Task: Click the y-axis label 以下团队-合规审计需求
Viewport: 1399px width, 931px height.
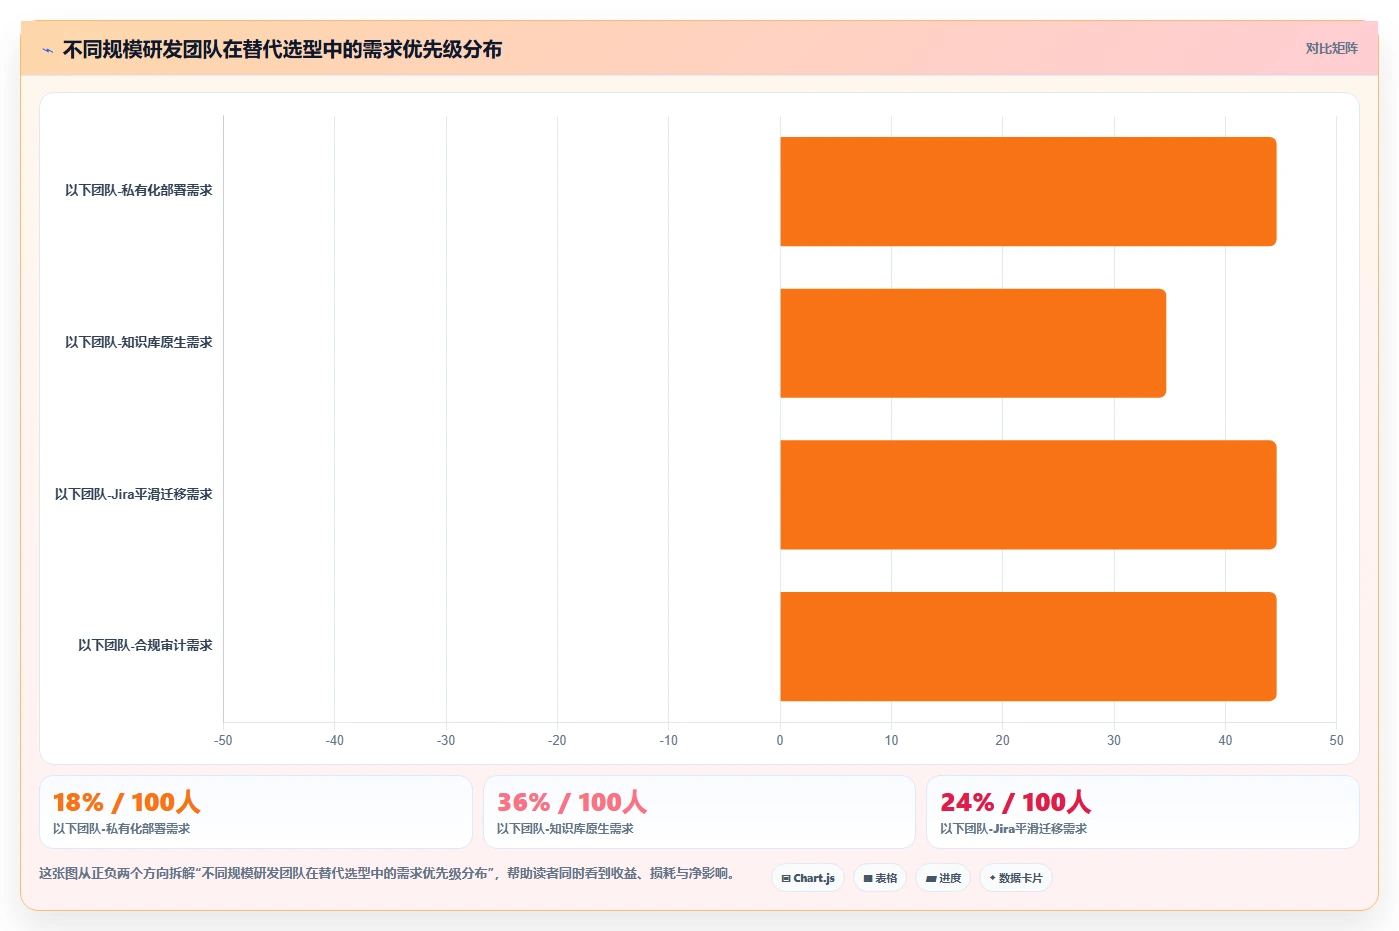Action: pos(145,645)
